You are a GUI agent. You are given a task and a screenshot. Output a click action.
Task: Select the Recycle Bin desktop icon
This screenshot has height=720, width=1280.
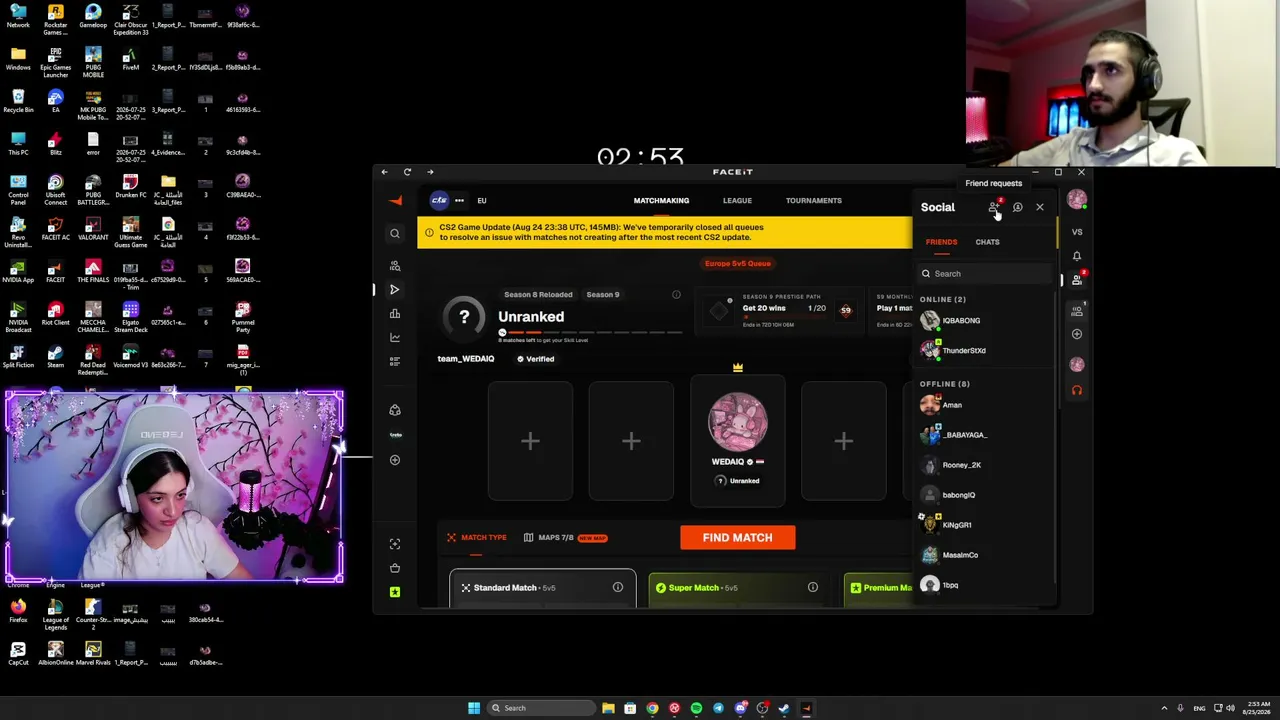[18, 101]
